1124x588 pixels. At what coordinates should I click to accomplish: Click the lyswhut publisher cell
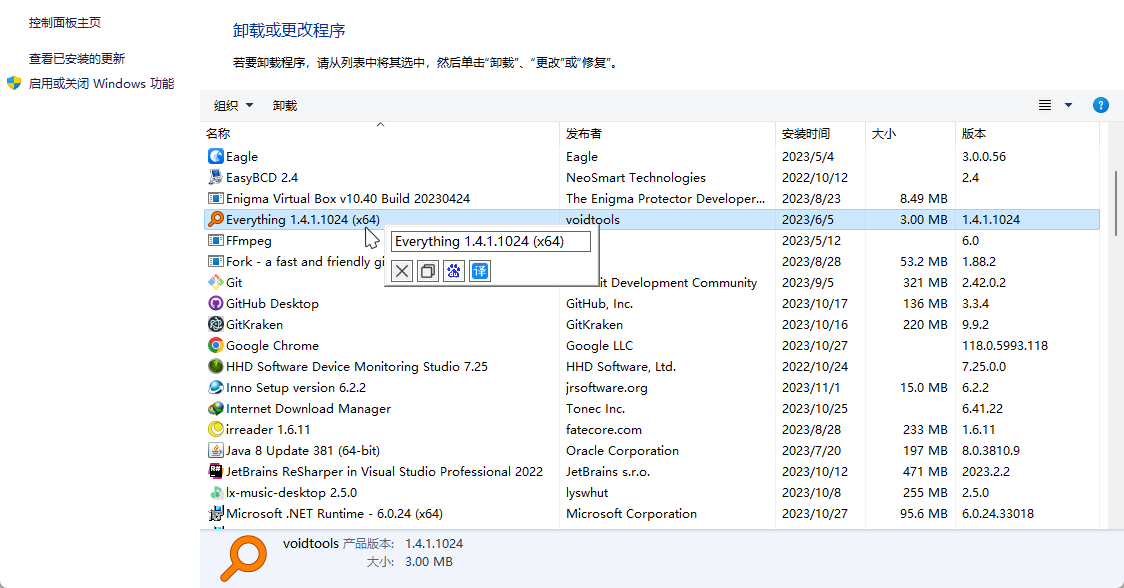(x=587, y=493)
